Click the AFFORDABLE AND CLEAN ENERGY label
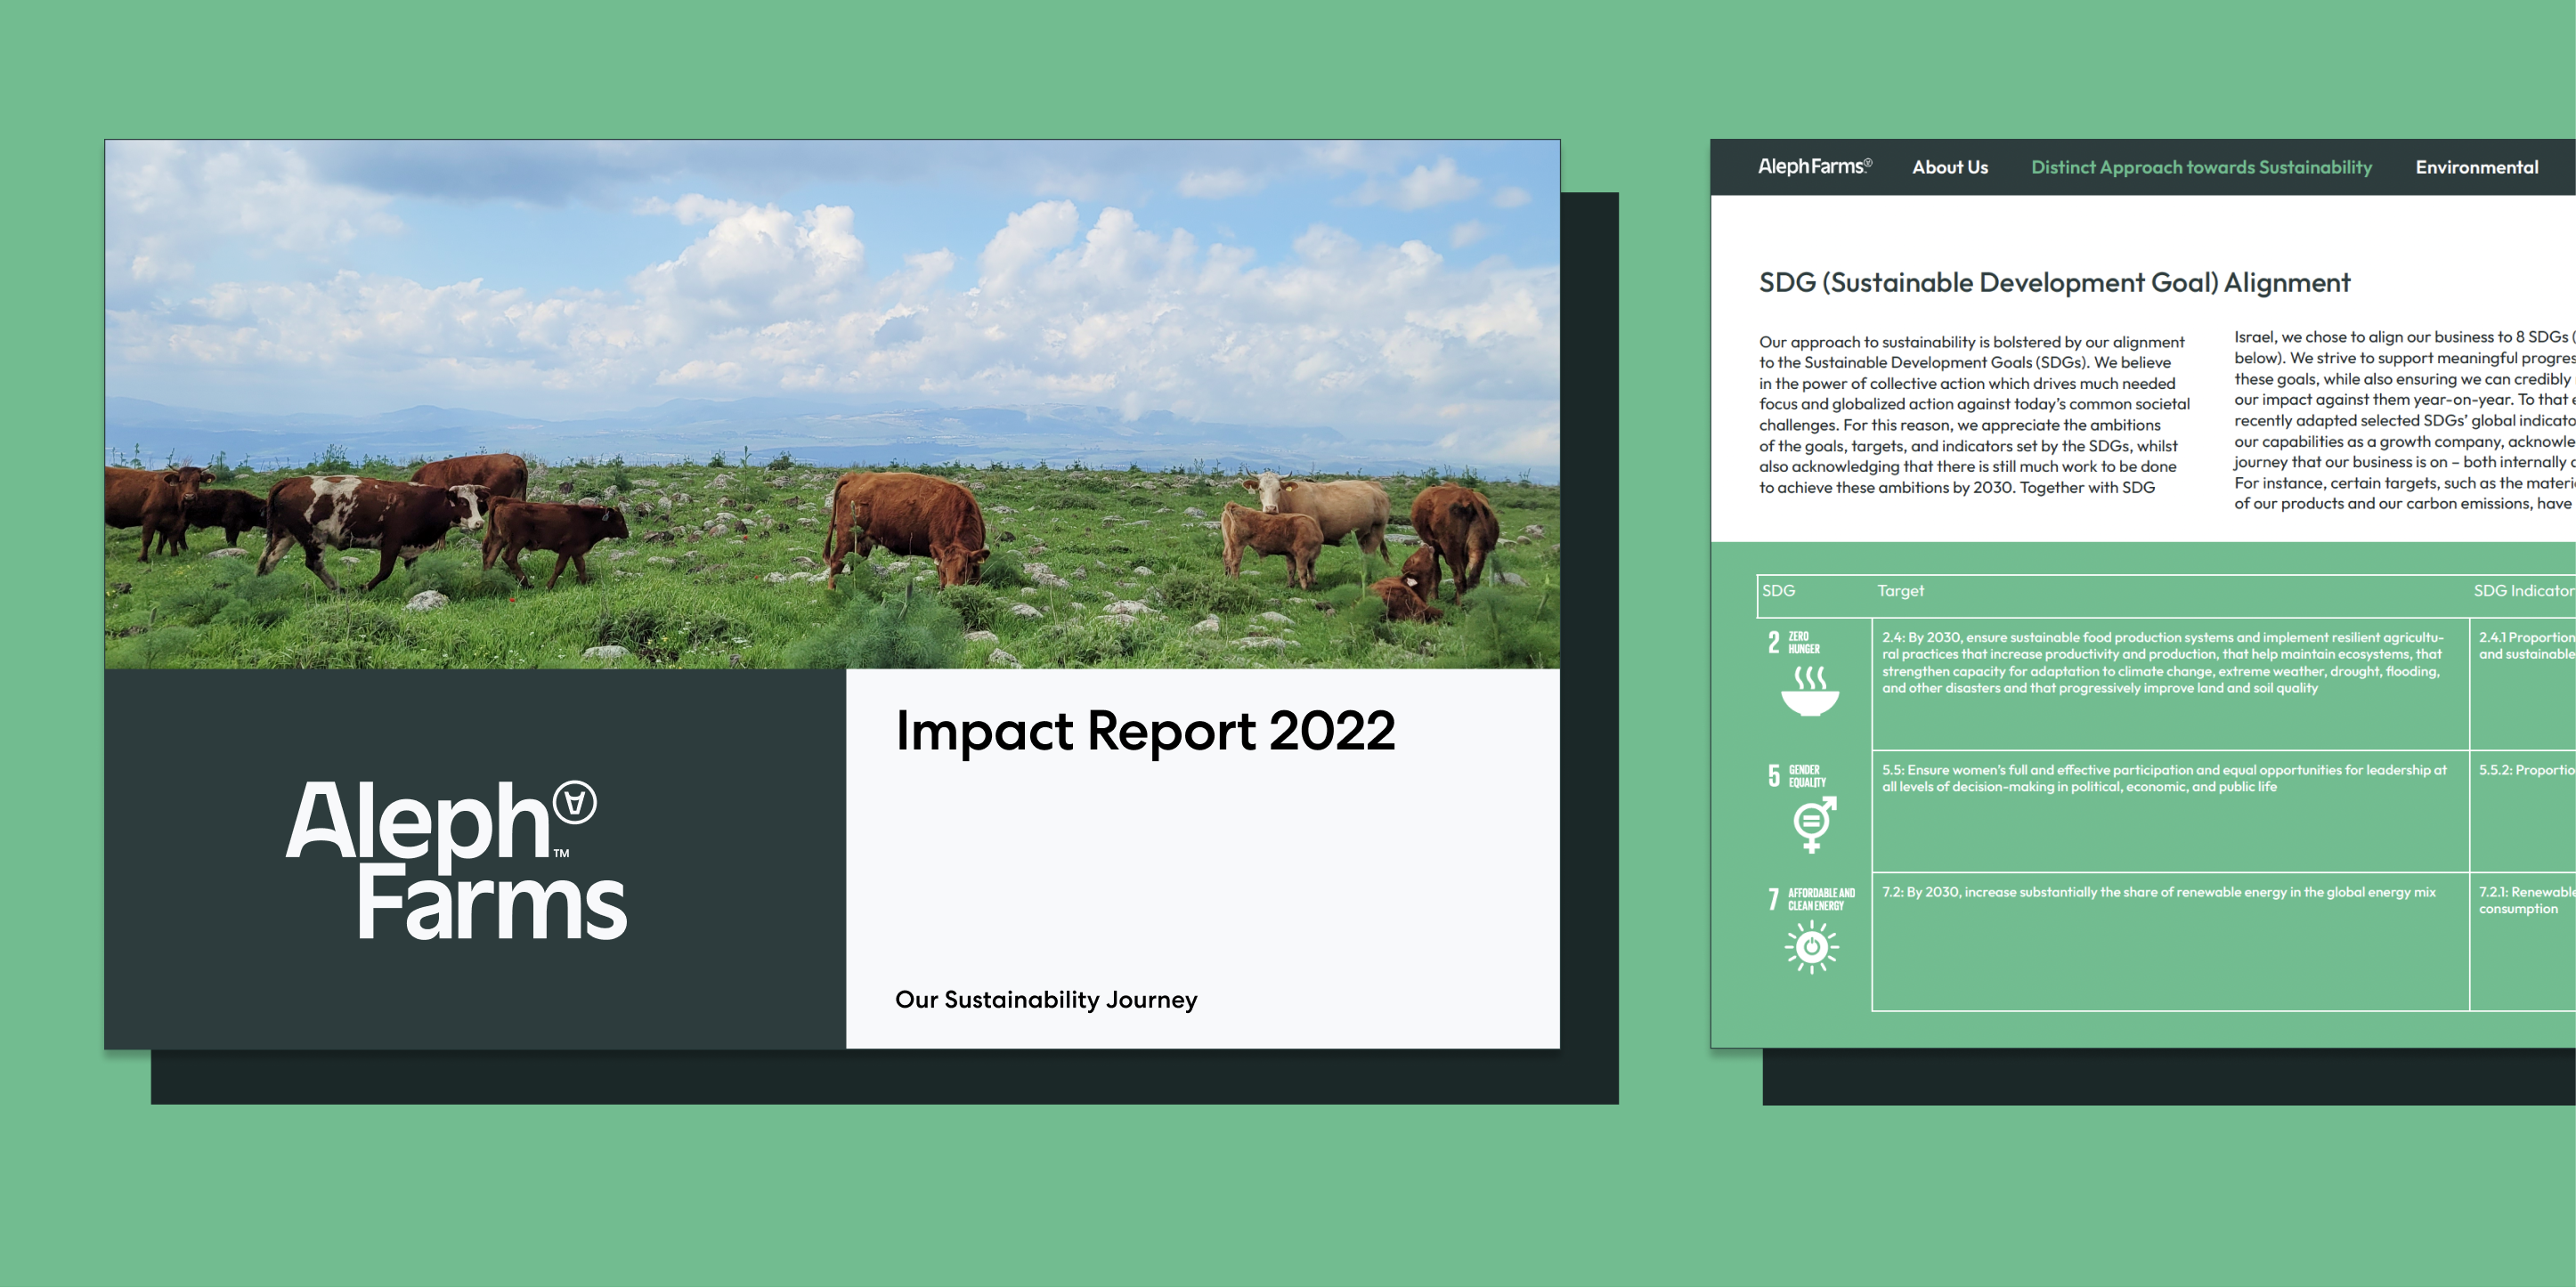Image resolution: width=2576 pixels, height=1288 pixels. [x=1821, y=900]
